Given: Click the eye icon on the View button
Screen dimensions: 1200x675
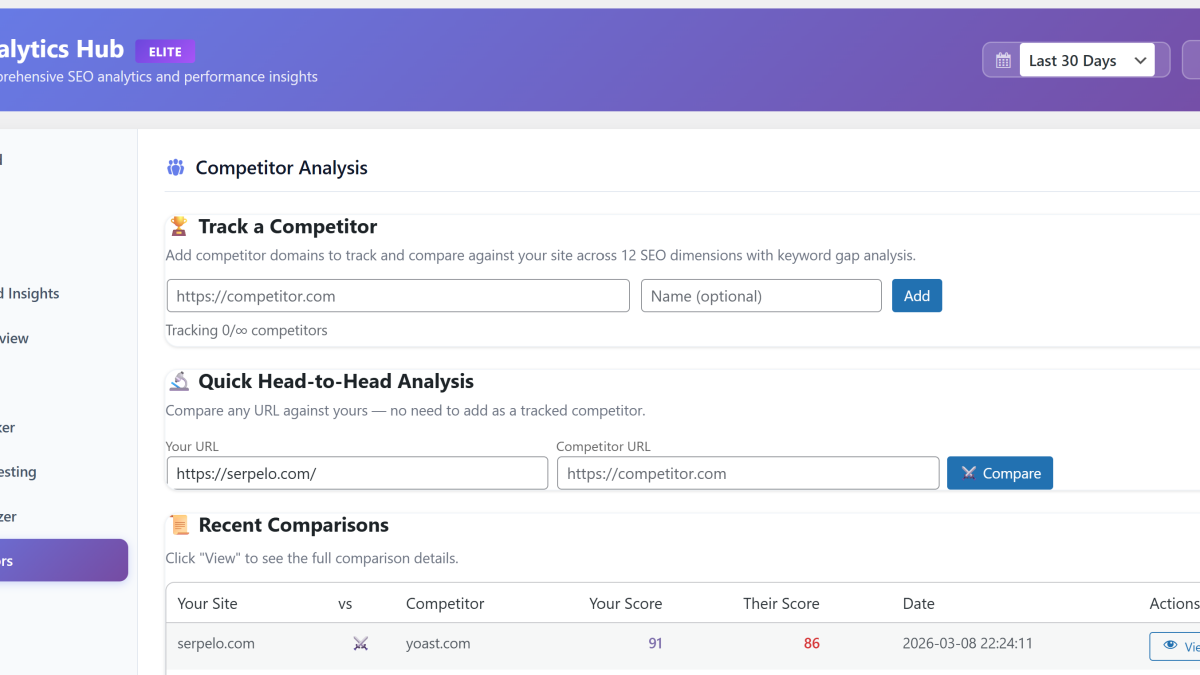Looking at the screenshot, I should tap(1168, 645).
